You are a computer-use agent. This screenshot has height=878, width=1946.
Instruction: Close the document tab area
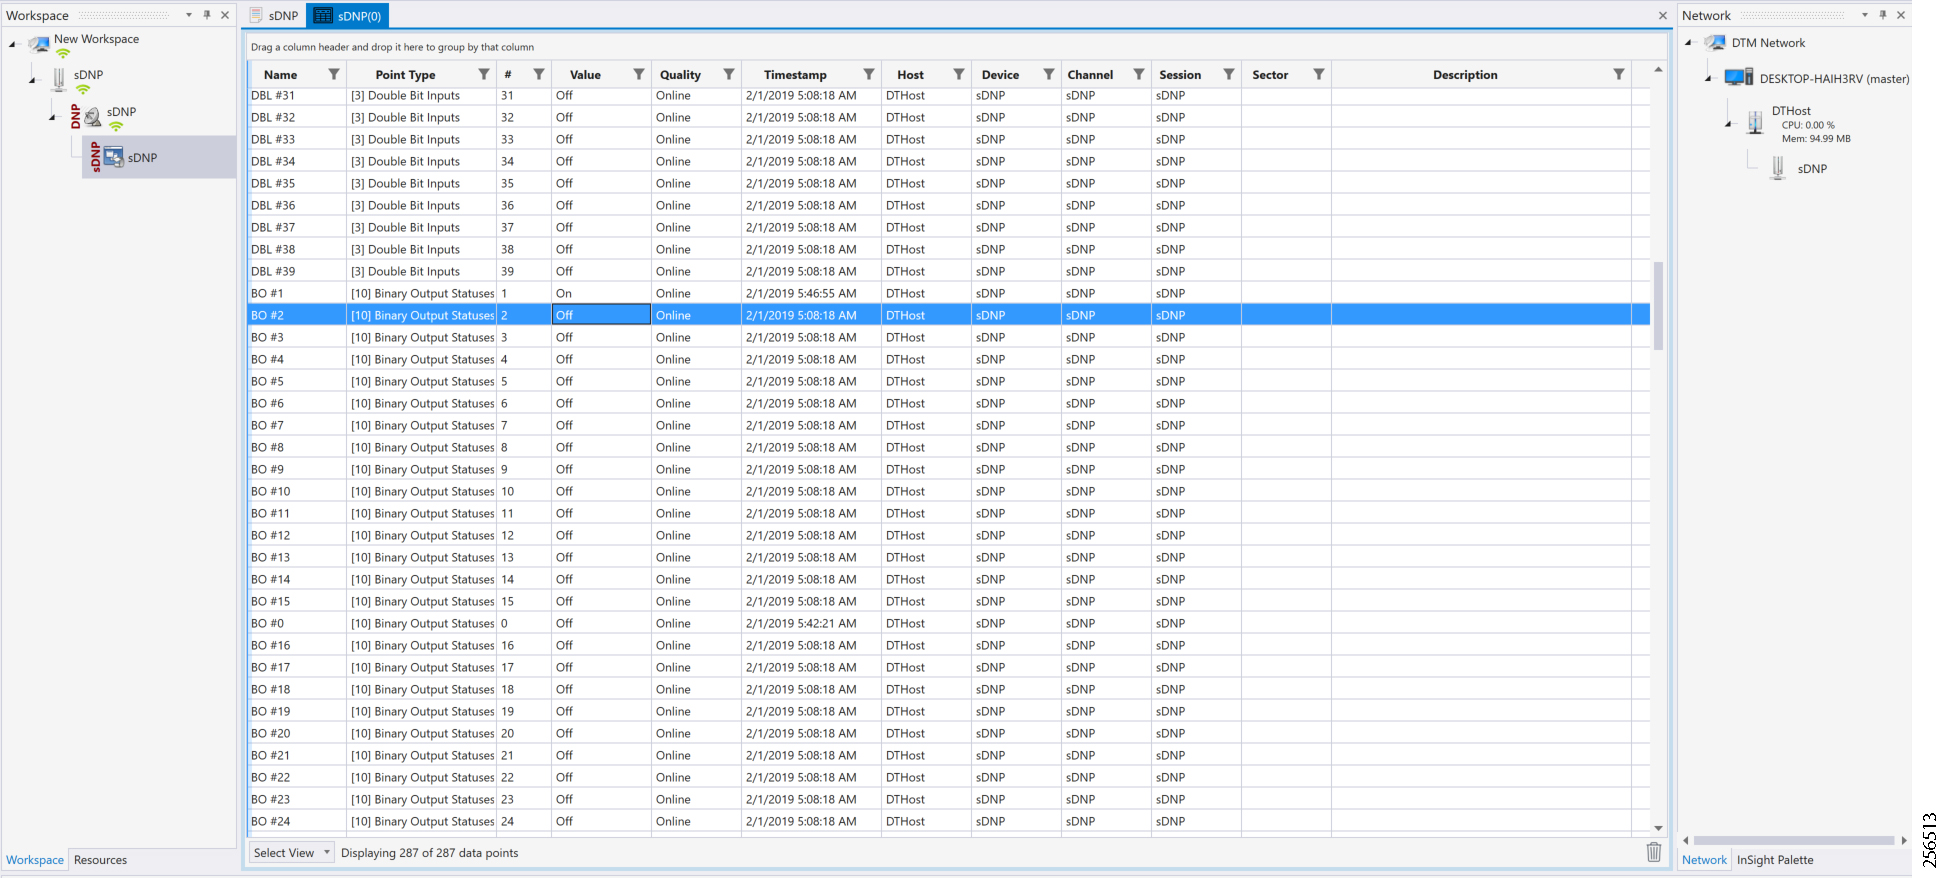click(1663, 15)
